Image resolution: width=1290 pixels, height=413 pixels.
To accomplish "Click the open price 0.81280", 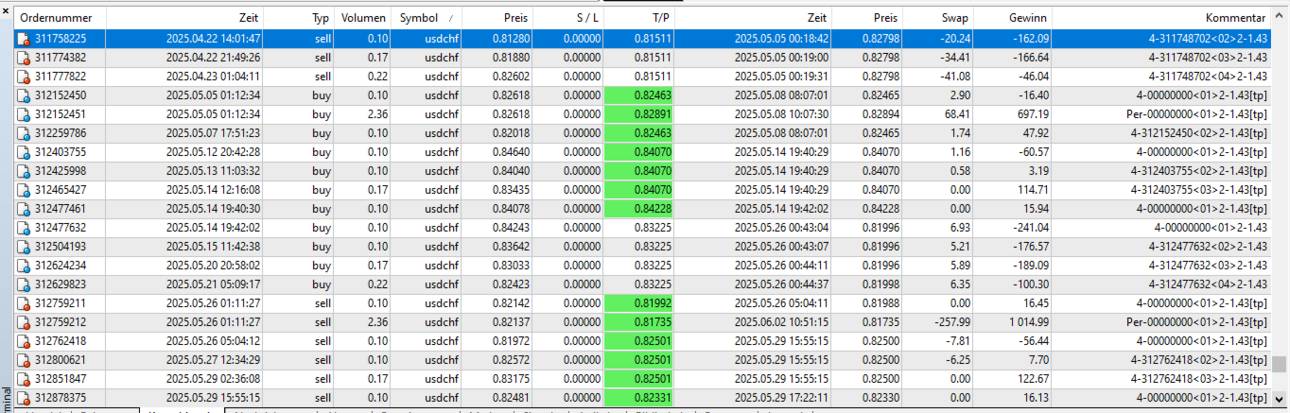I will [511, 39].
